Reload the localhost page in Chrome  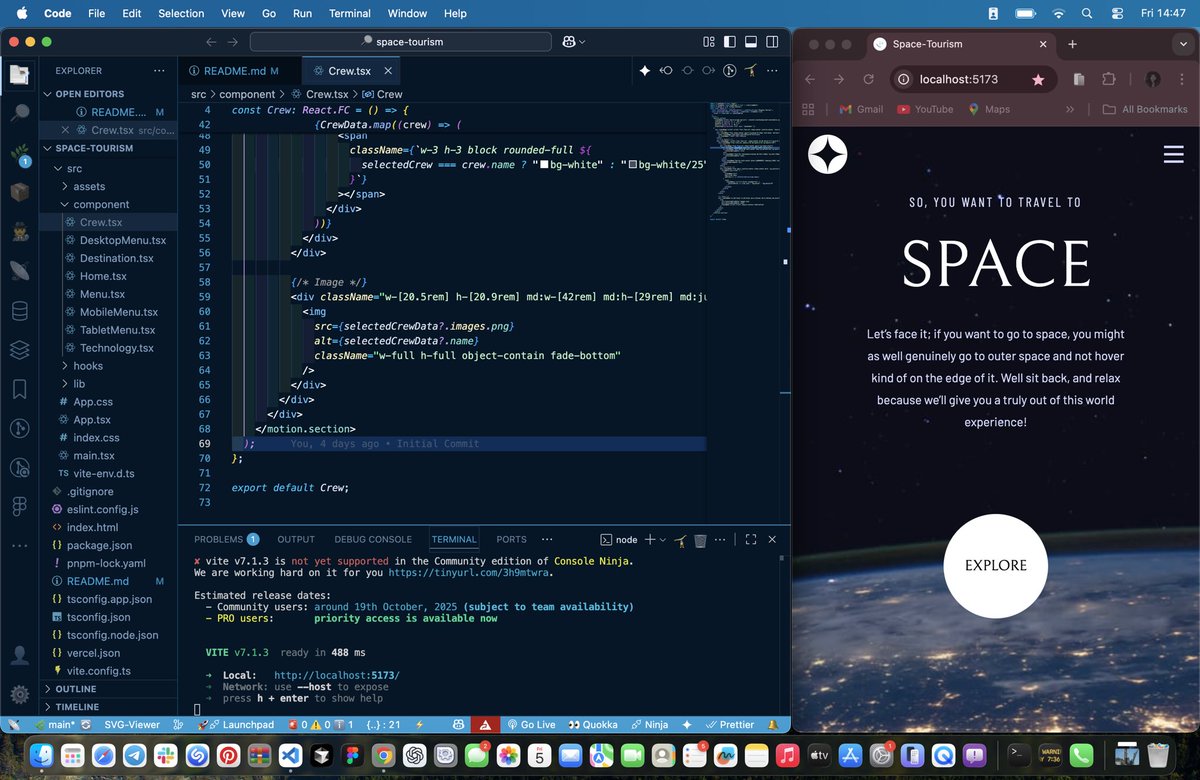869,79
